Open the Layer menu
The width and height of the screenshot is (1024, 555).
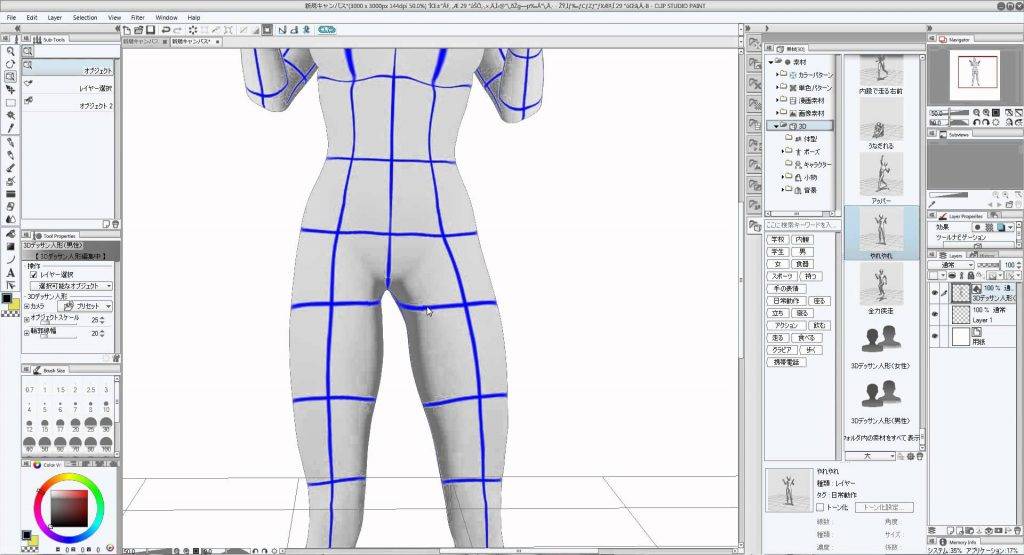(x=55, y=18)
